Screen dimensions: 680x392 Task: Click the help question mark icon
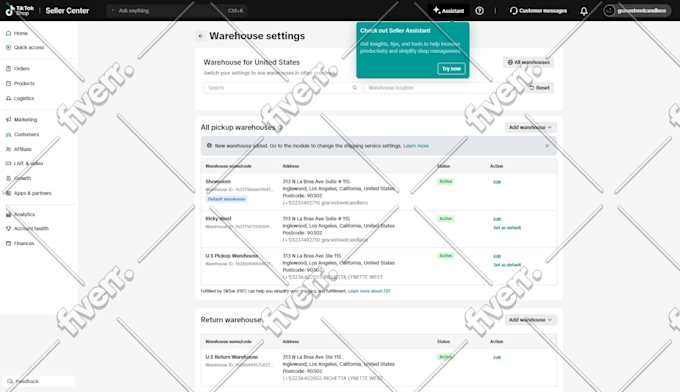pos(479,10)
